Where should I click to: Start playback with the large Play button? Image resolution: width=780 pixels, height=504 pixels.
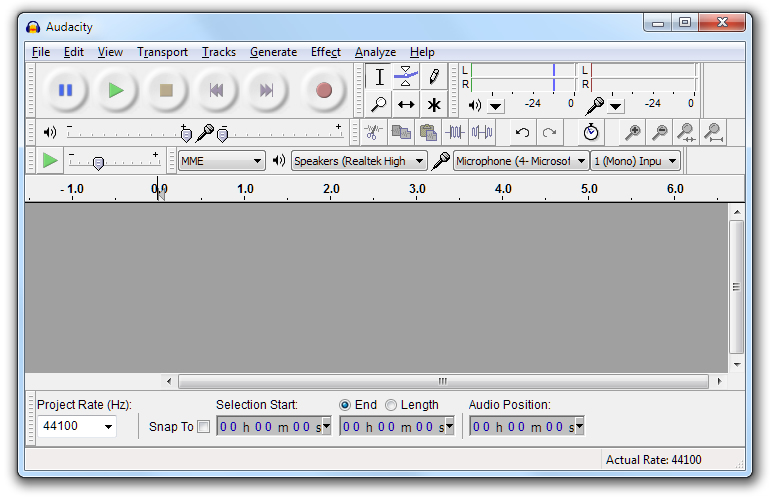(116, 91)
